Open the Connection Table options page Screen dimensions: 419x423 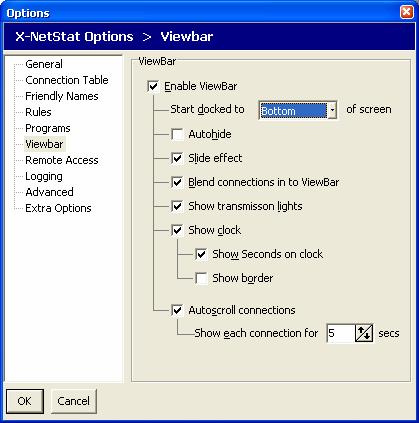pos(67,80)
